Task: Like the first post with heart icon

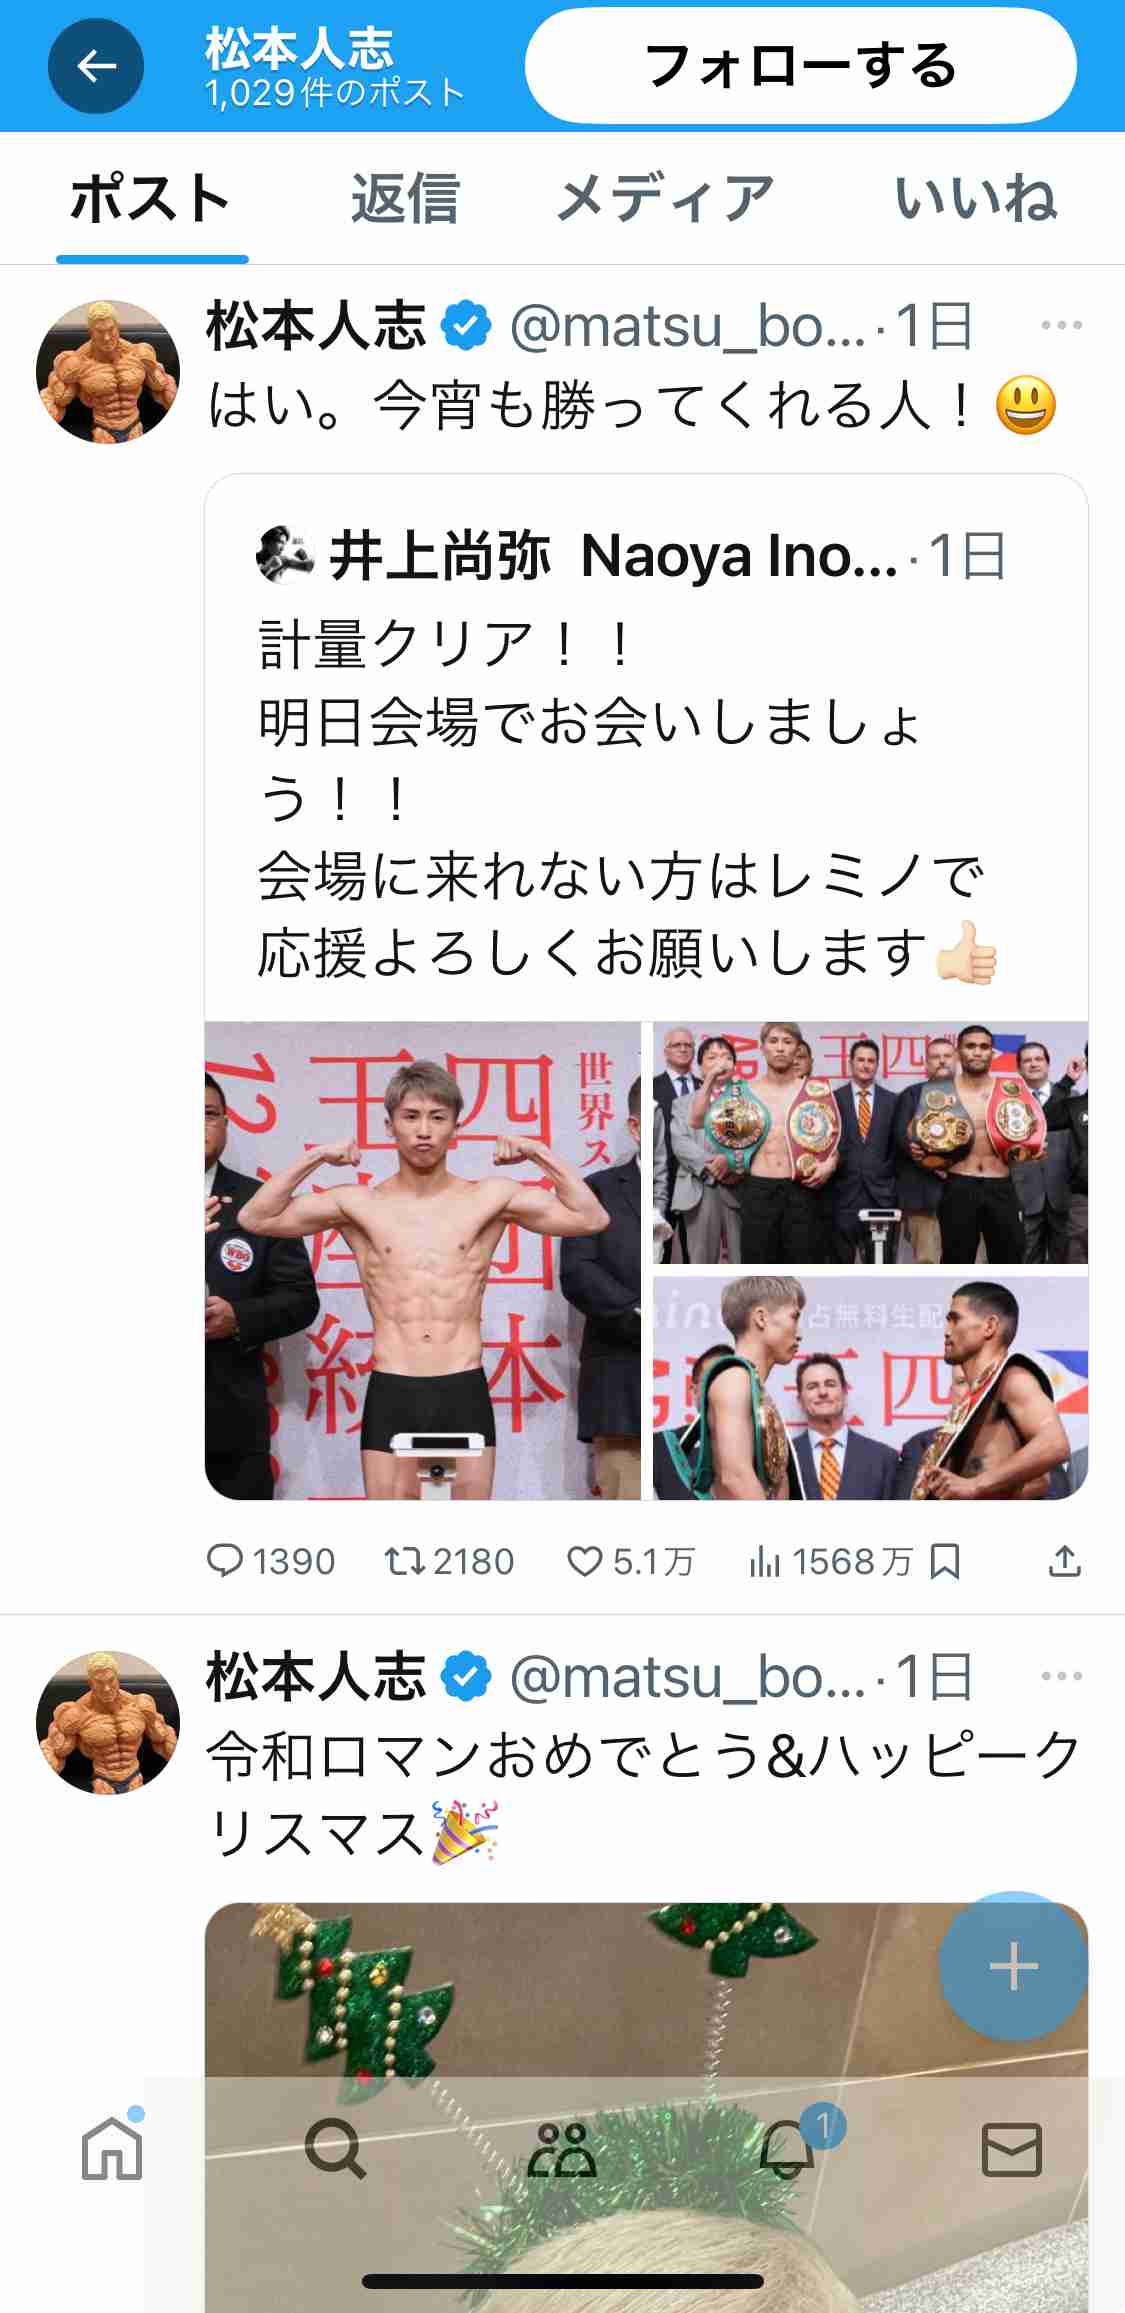Action: click(630, 1561)
